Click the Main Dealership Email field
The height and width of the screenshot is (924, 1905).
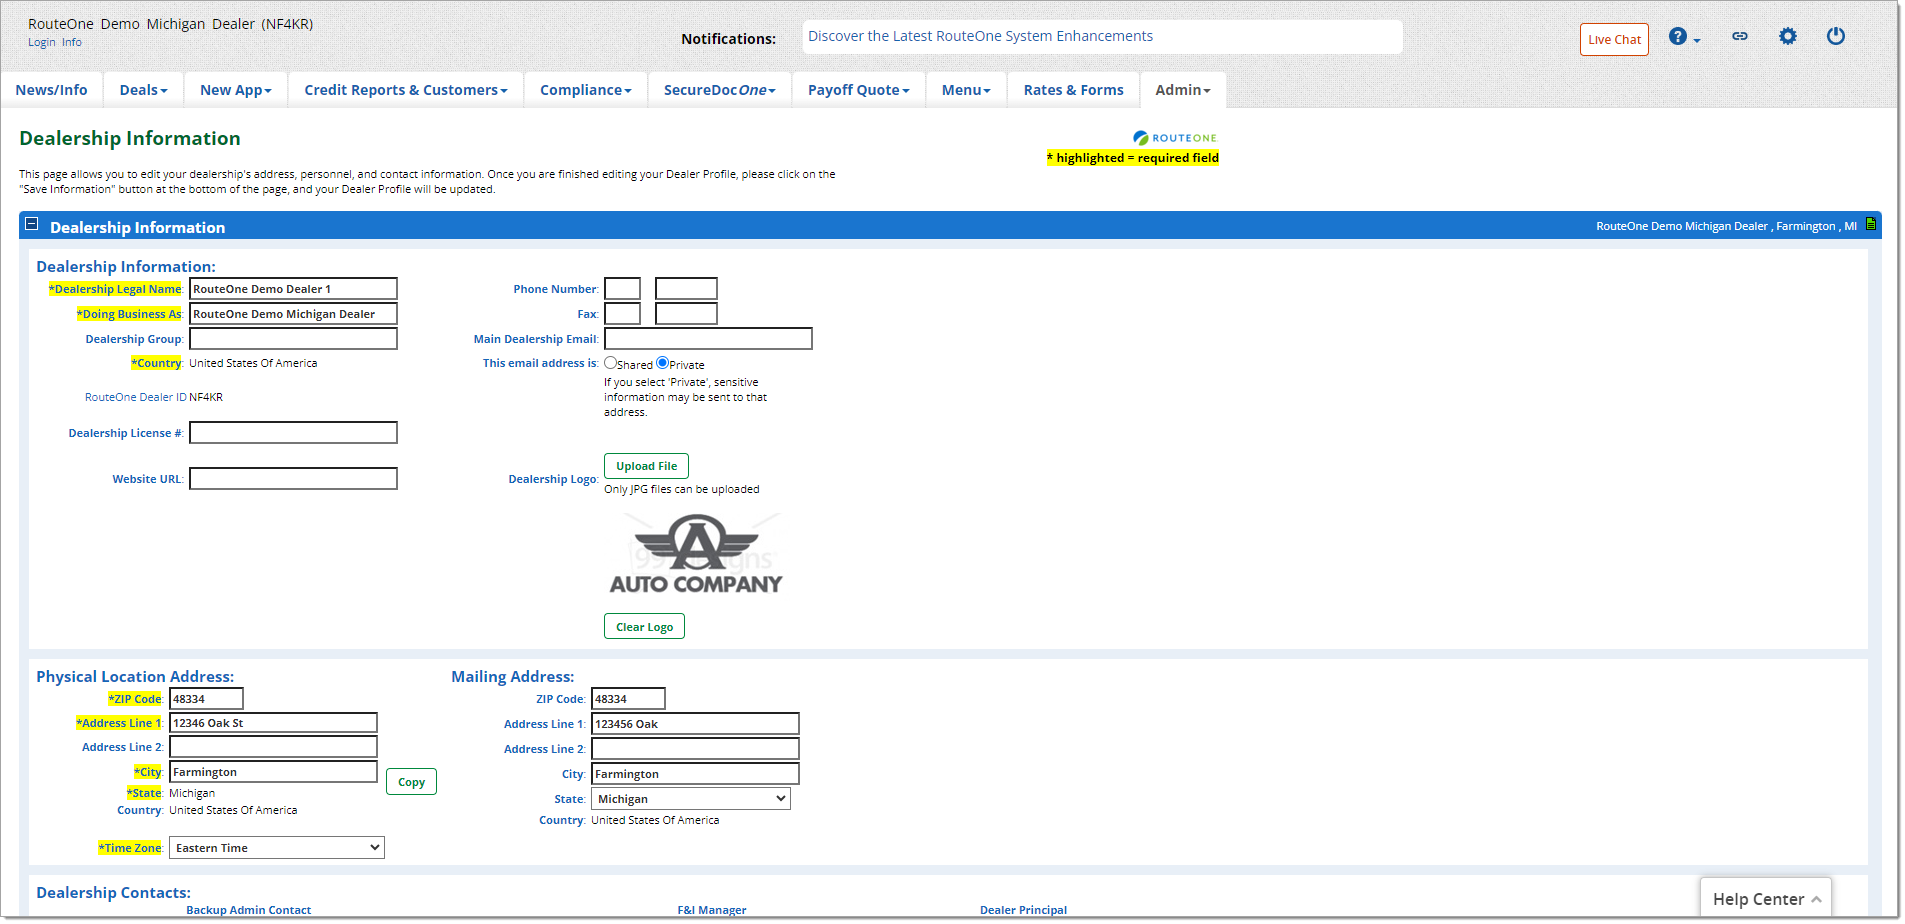708,339
